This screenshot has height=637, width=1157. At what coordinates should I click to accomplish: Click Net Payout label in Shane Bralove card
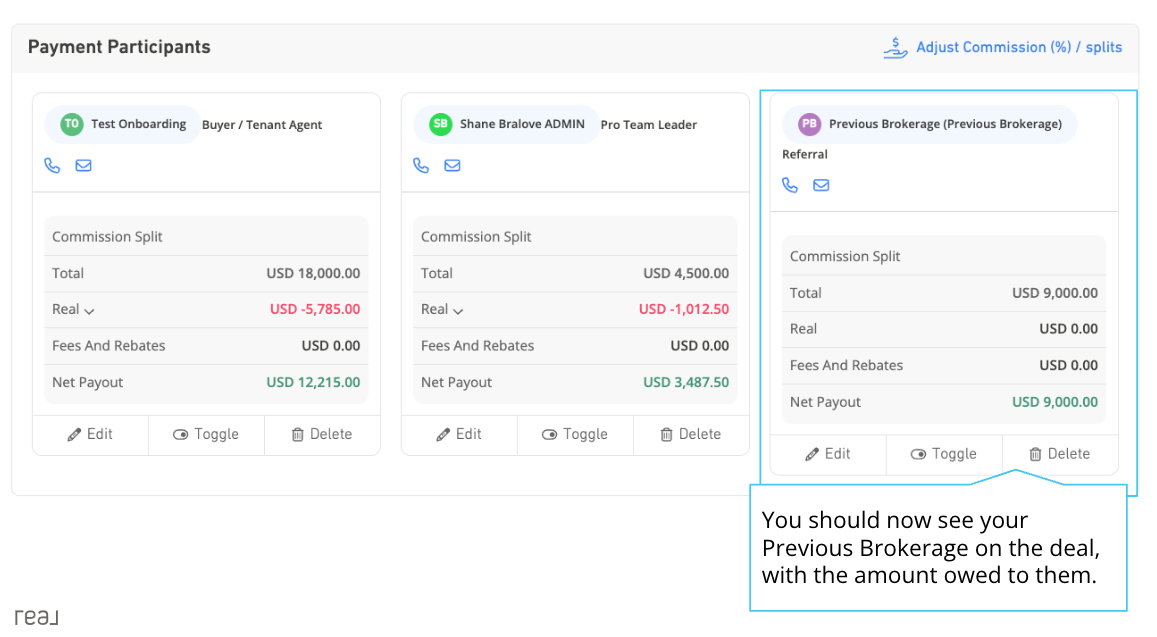click(x=456, y=382)
